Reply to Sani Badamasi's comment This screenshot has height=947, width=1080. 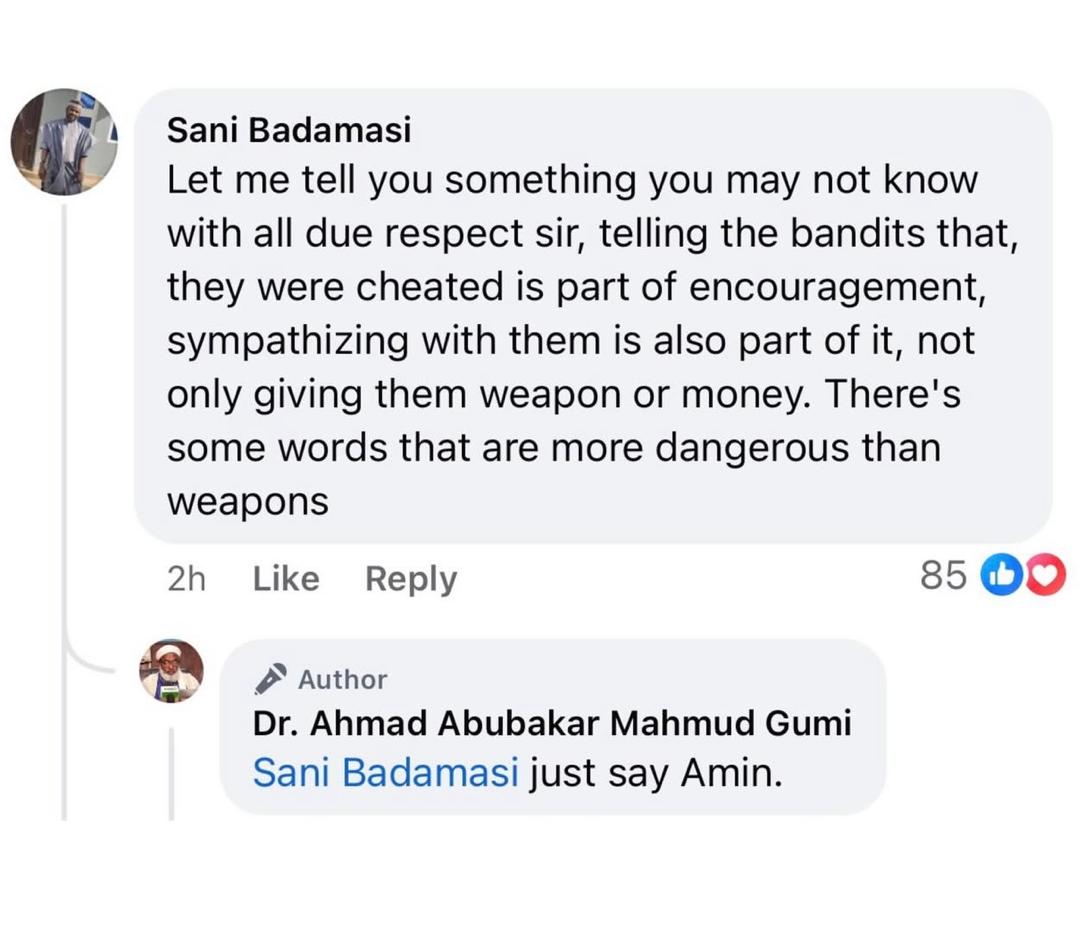[410, 578]
